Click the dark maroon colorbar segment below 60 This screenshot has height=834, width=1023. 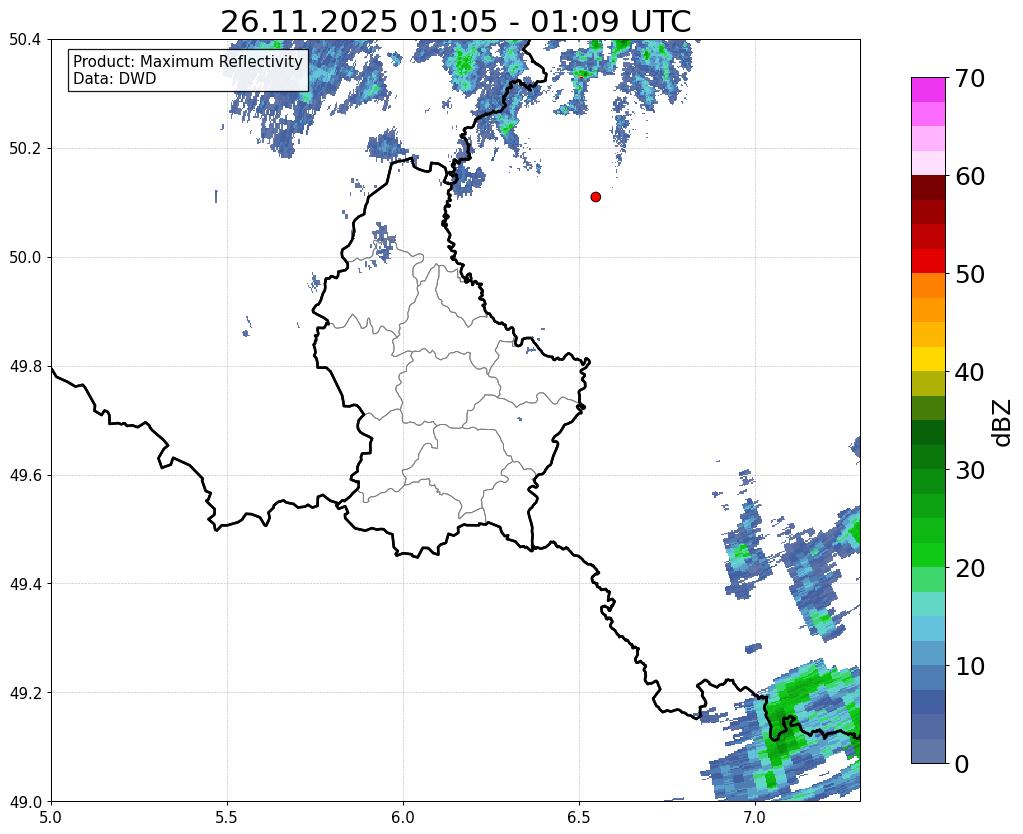click(928, 187)
